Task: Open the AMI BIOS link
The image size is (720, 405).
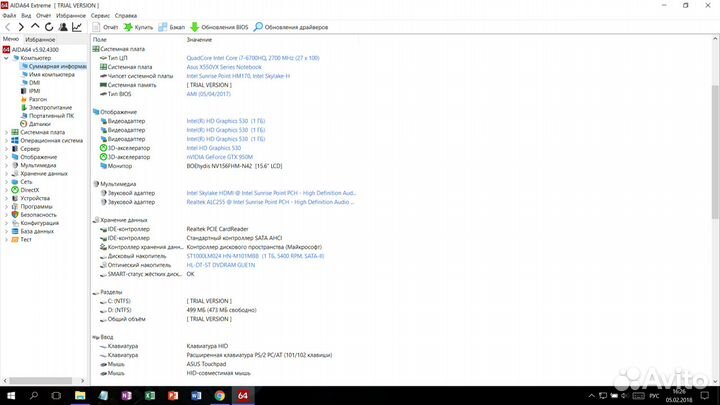Action: click(x=208, y=94)
